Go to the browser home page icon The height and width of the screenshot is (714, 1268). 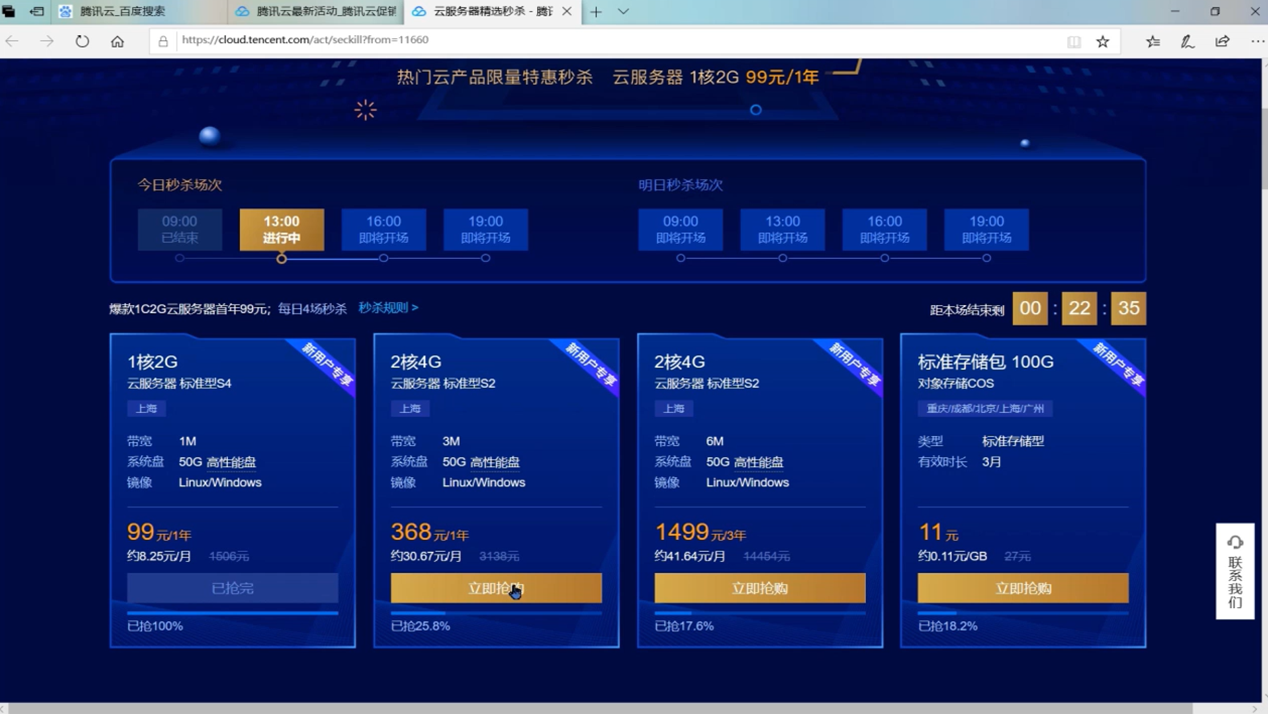[x=117, y=41]
